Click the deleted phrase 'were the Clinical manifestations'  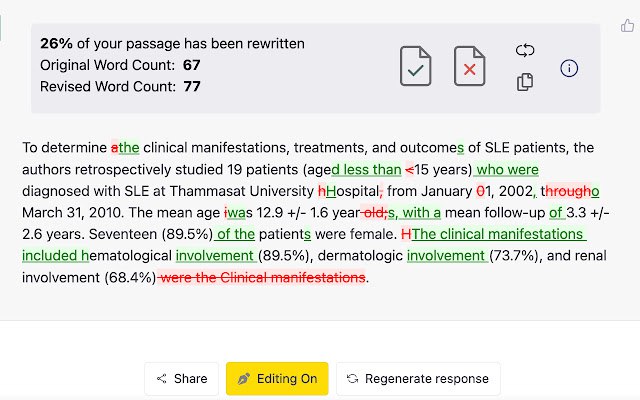263,277
